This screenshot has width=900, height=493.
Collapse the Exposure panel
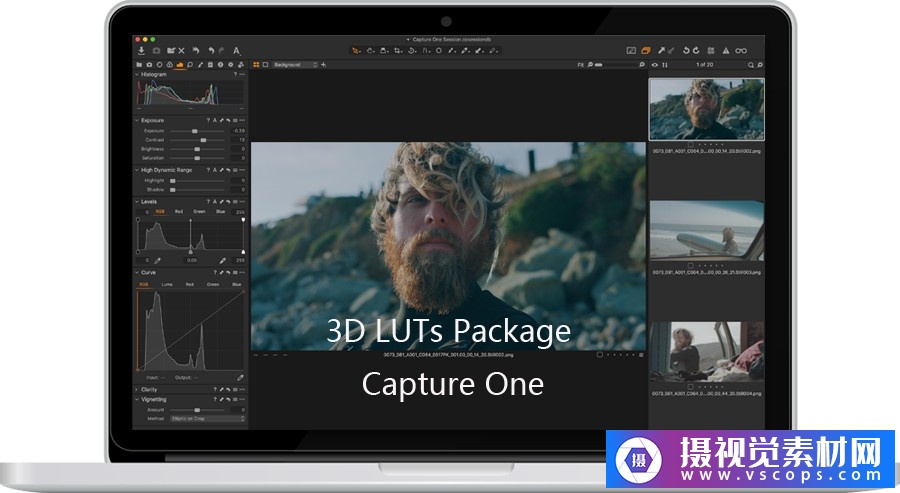click(x=137, y=121)
